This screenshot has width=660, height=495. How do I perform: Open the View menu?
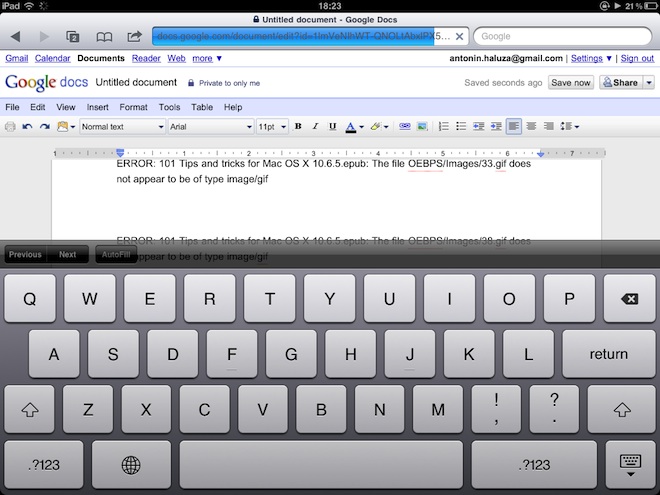click(66, 107)
